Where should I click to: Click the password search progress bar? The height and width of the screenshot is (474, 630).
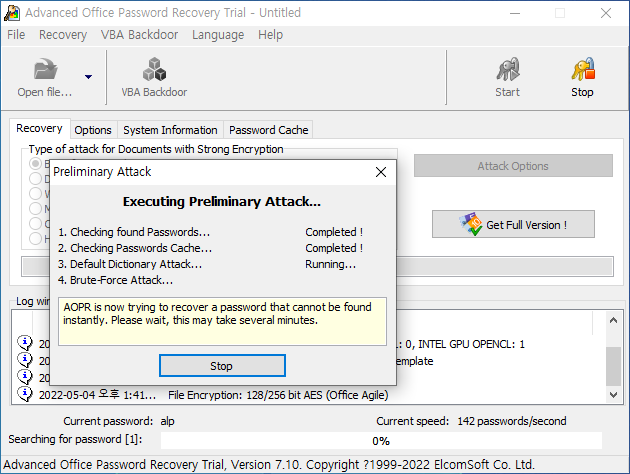(x=381, y=440)
